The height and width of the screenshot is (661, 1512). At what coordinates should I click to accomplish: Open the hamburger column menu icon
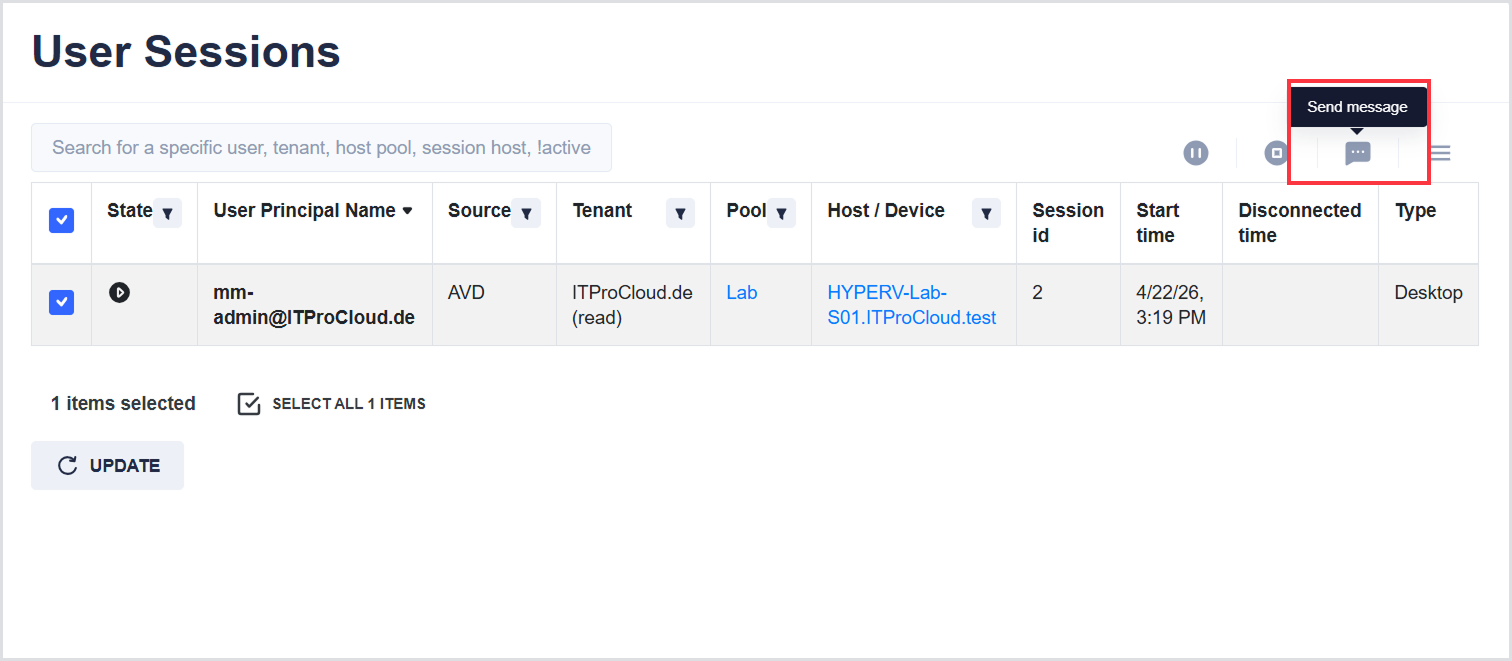point(1440,153)
